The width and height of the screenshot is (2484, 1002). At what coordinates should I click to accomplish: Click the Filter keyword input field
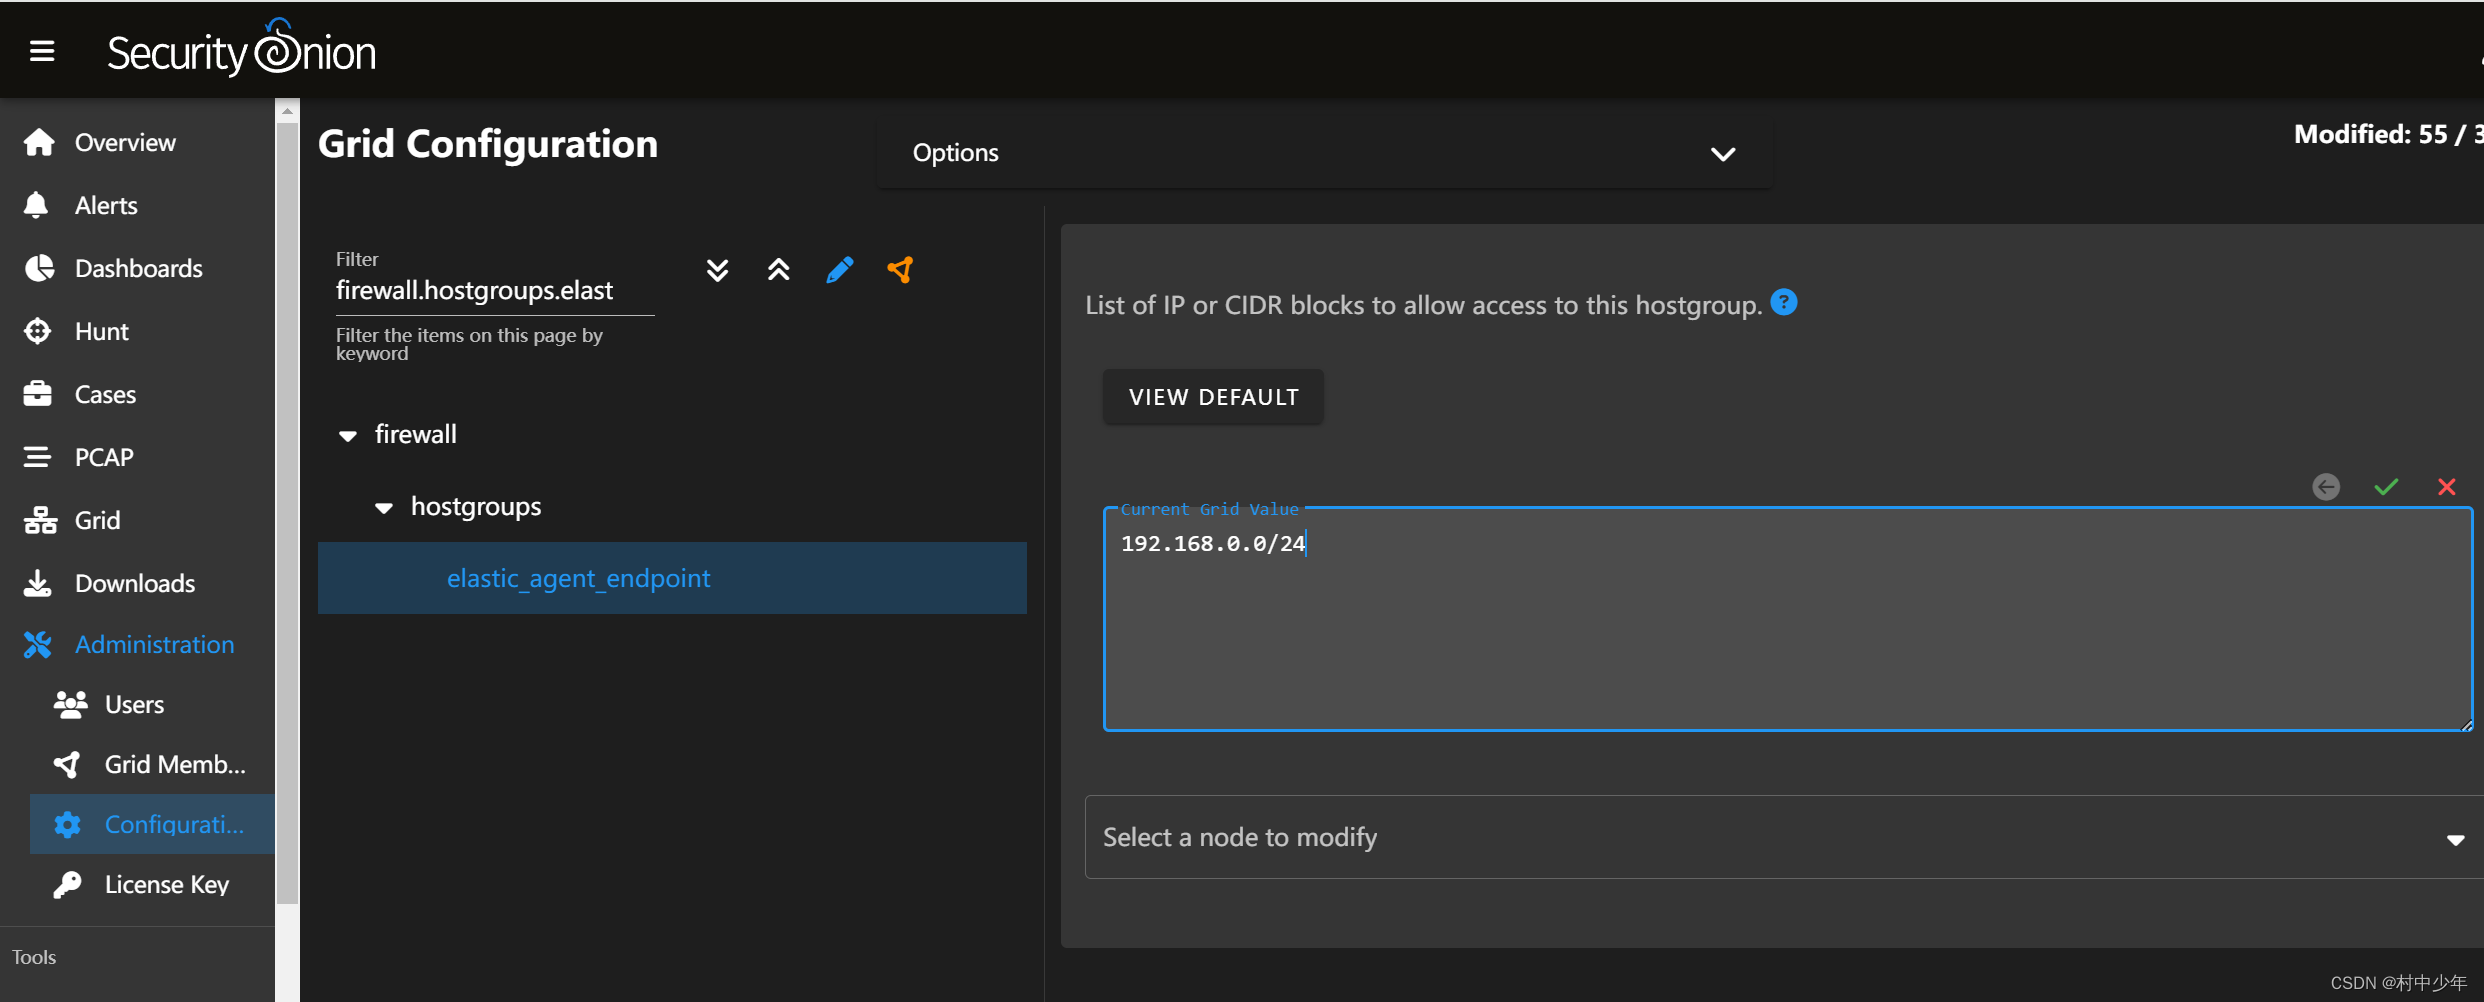495,290
